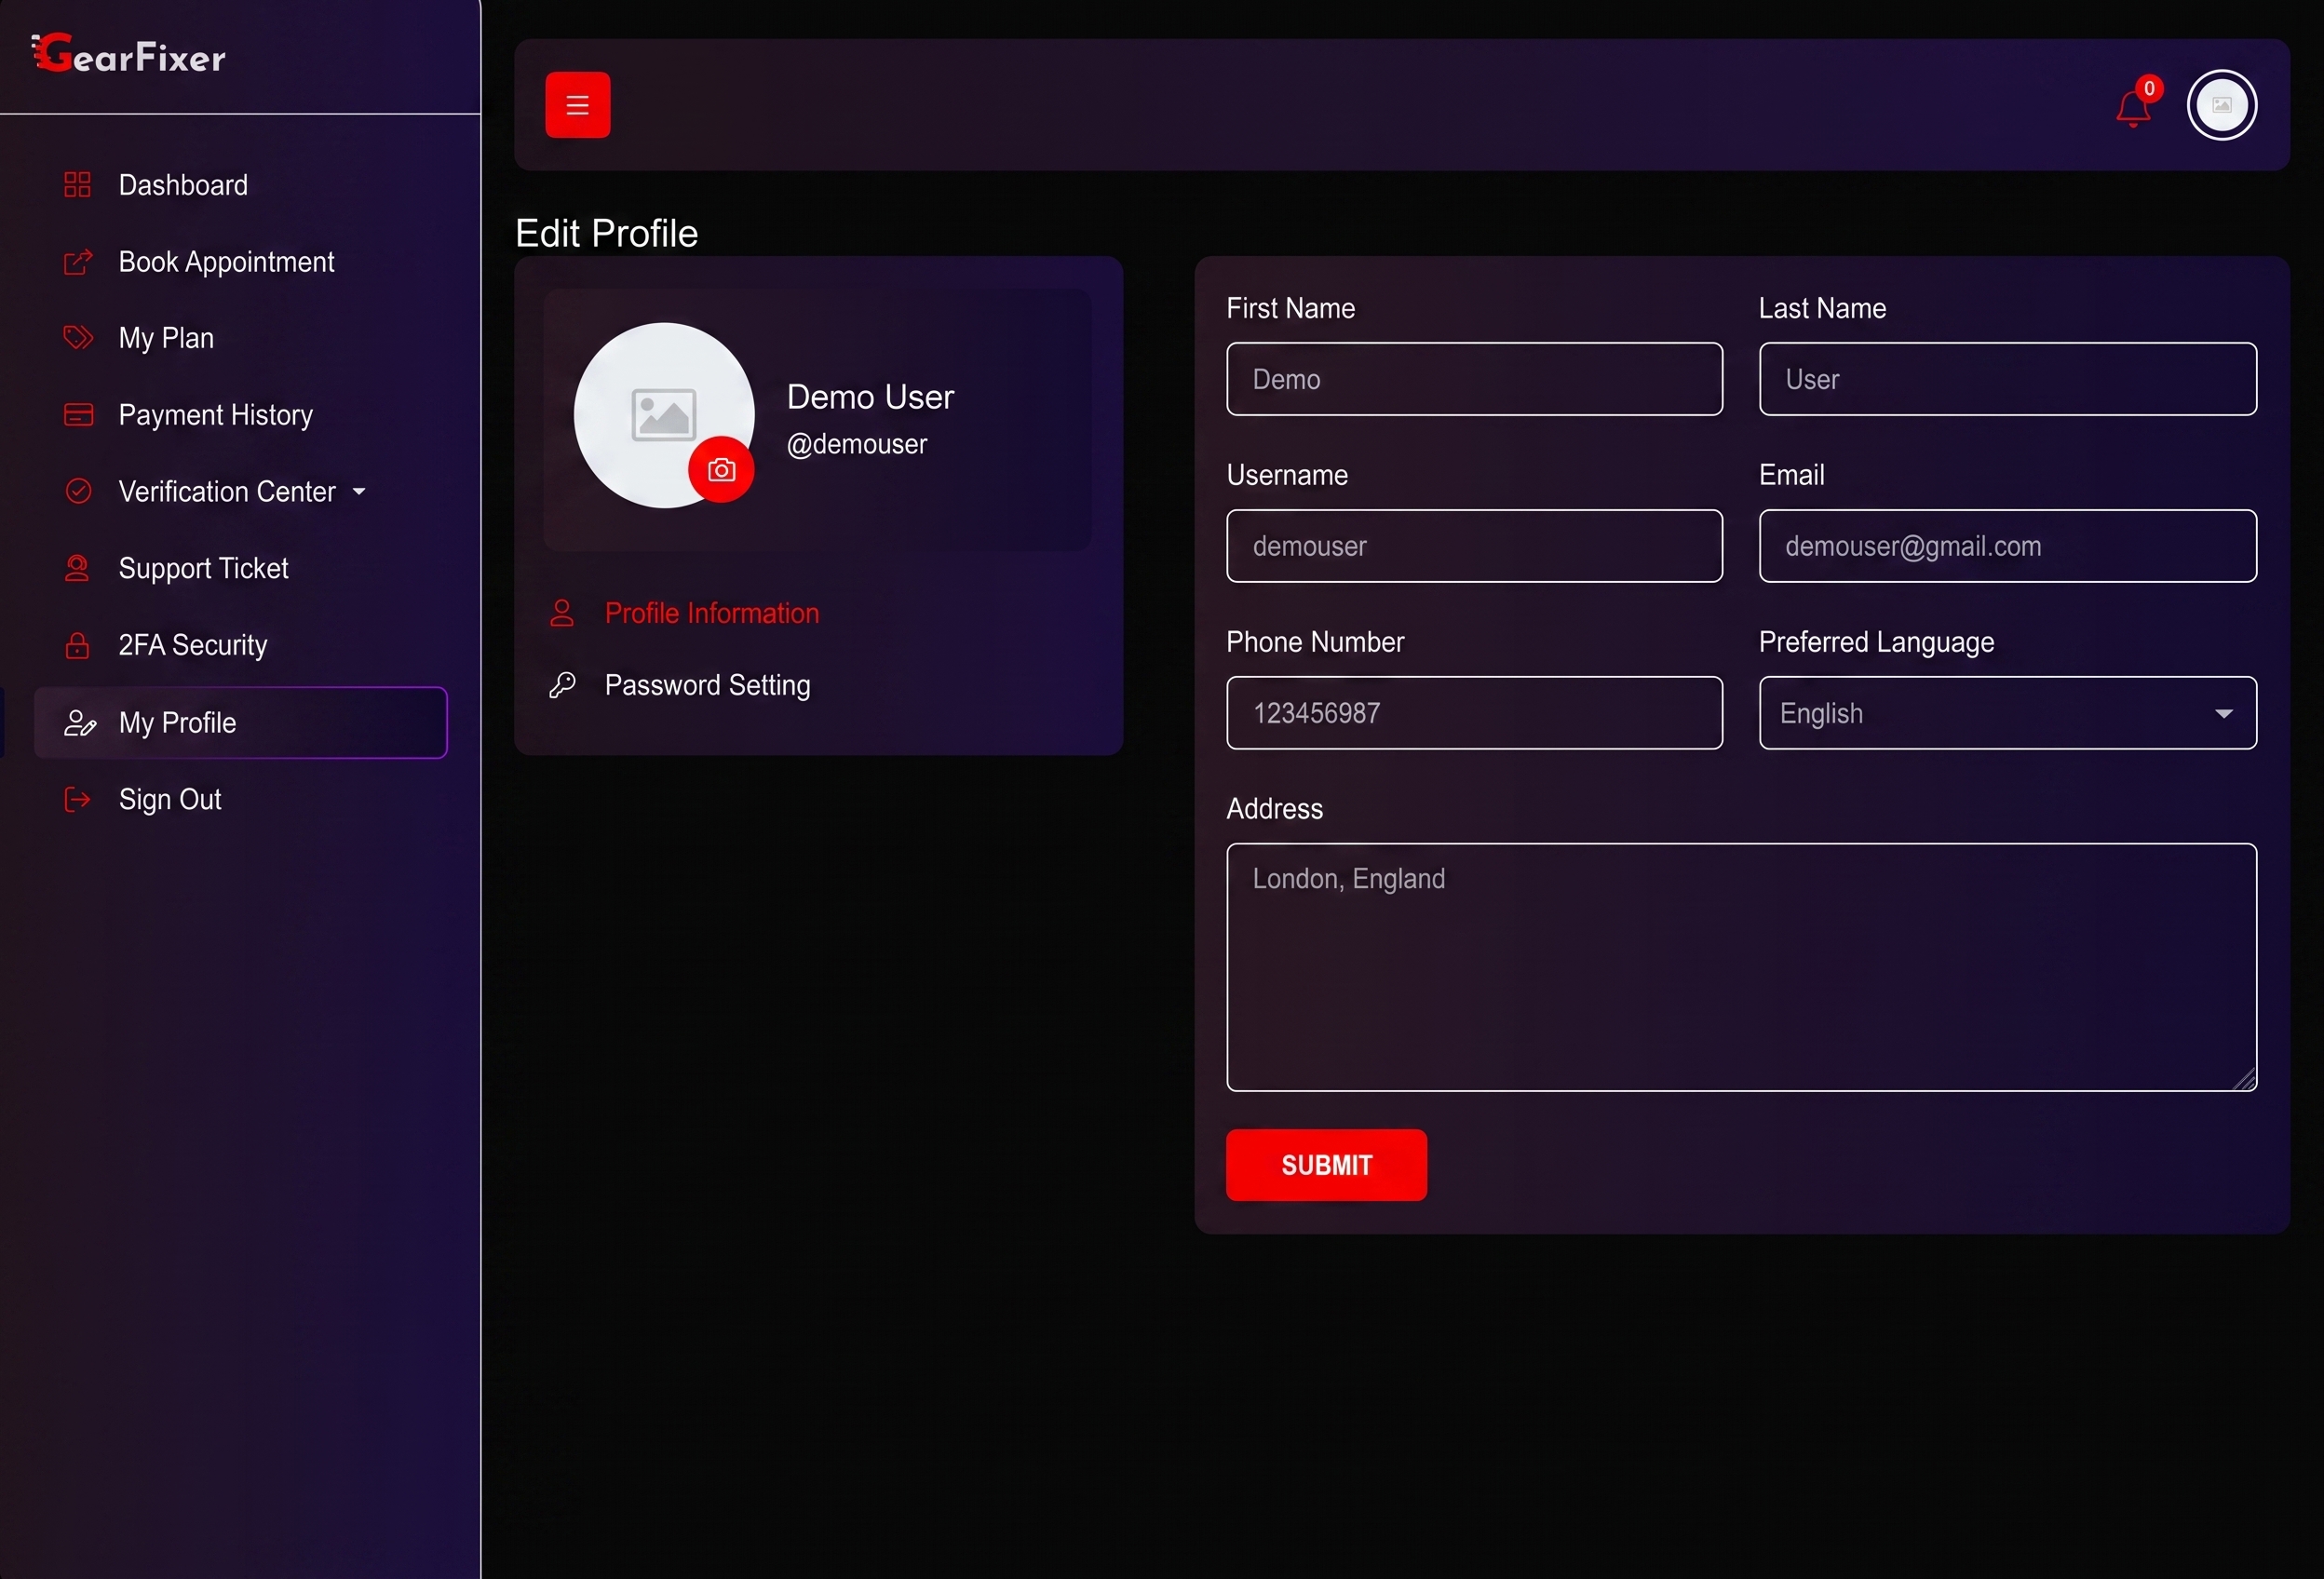The image size is (2324, 1579).
Task: Click the SUBMIT button
Action: coord(1326,1165)
